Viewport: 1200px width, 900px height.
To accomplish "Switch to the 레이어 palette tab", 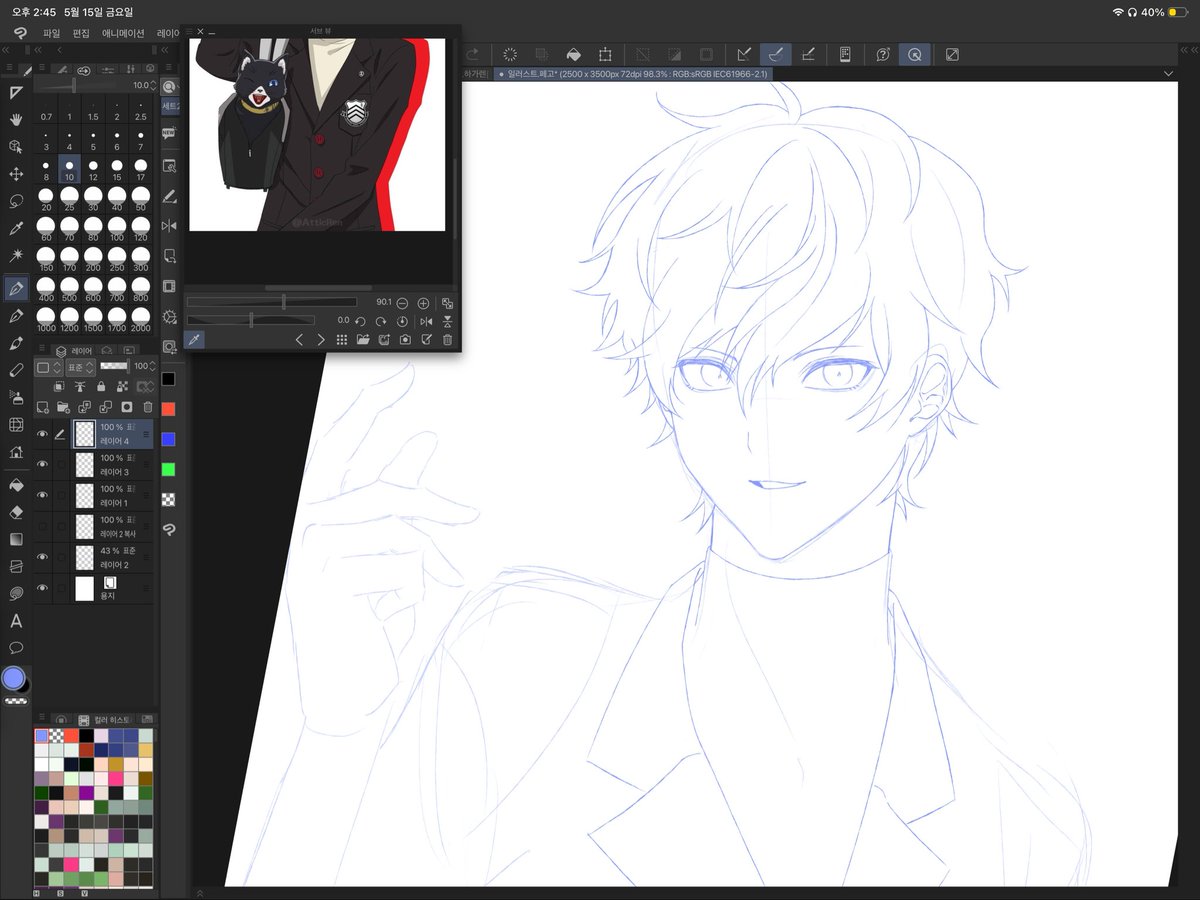I will 76,351.
